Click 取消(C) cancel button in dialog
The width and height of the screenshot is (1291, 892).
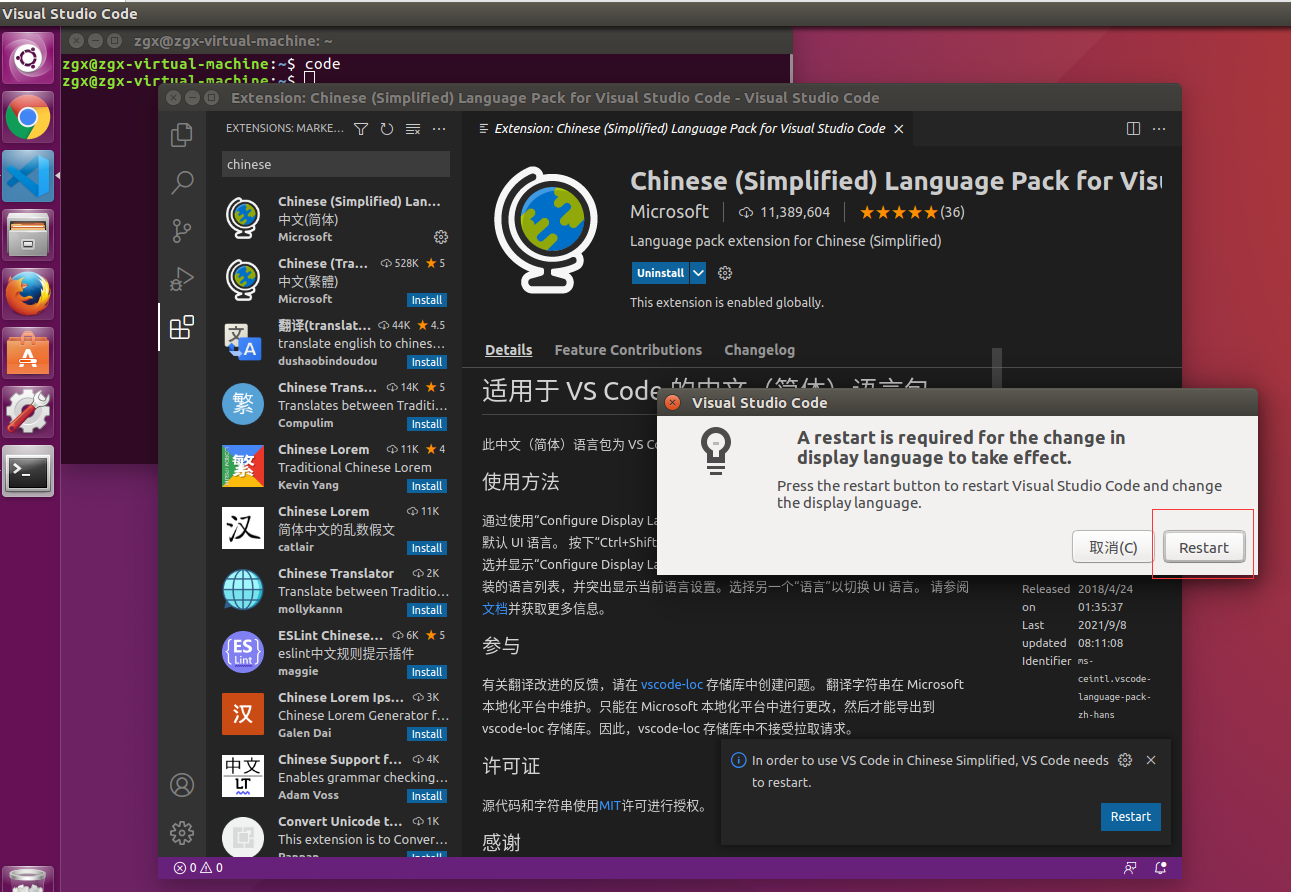(1113, 547)
